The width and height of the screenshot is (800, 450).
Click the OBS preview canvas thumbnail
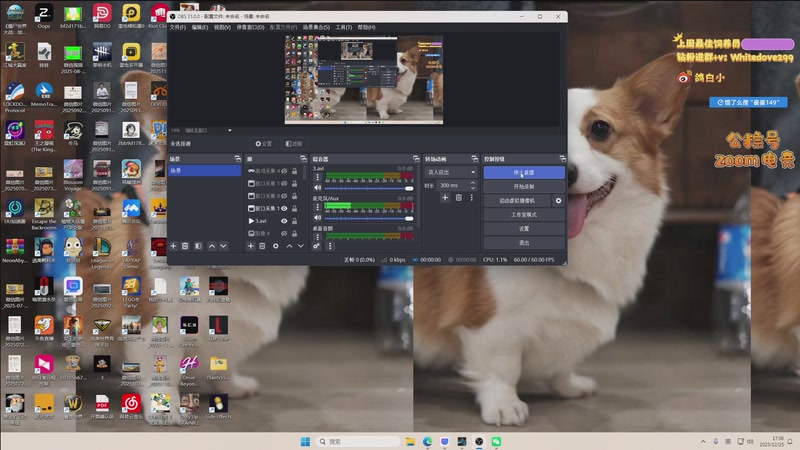click(x=364, y=80)
